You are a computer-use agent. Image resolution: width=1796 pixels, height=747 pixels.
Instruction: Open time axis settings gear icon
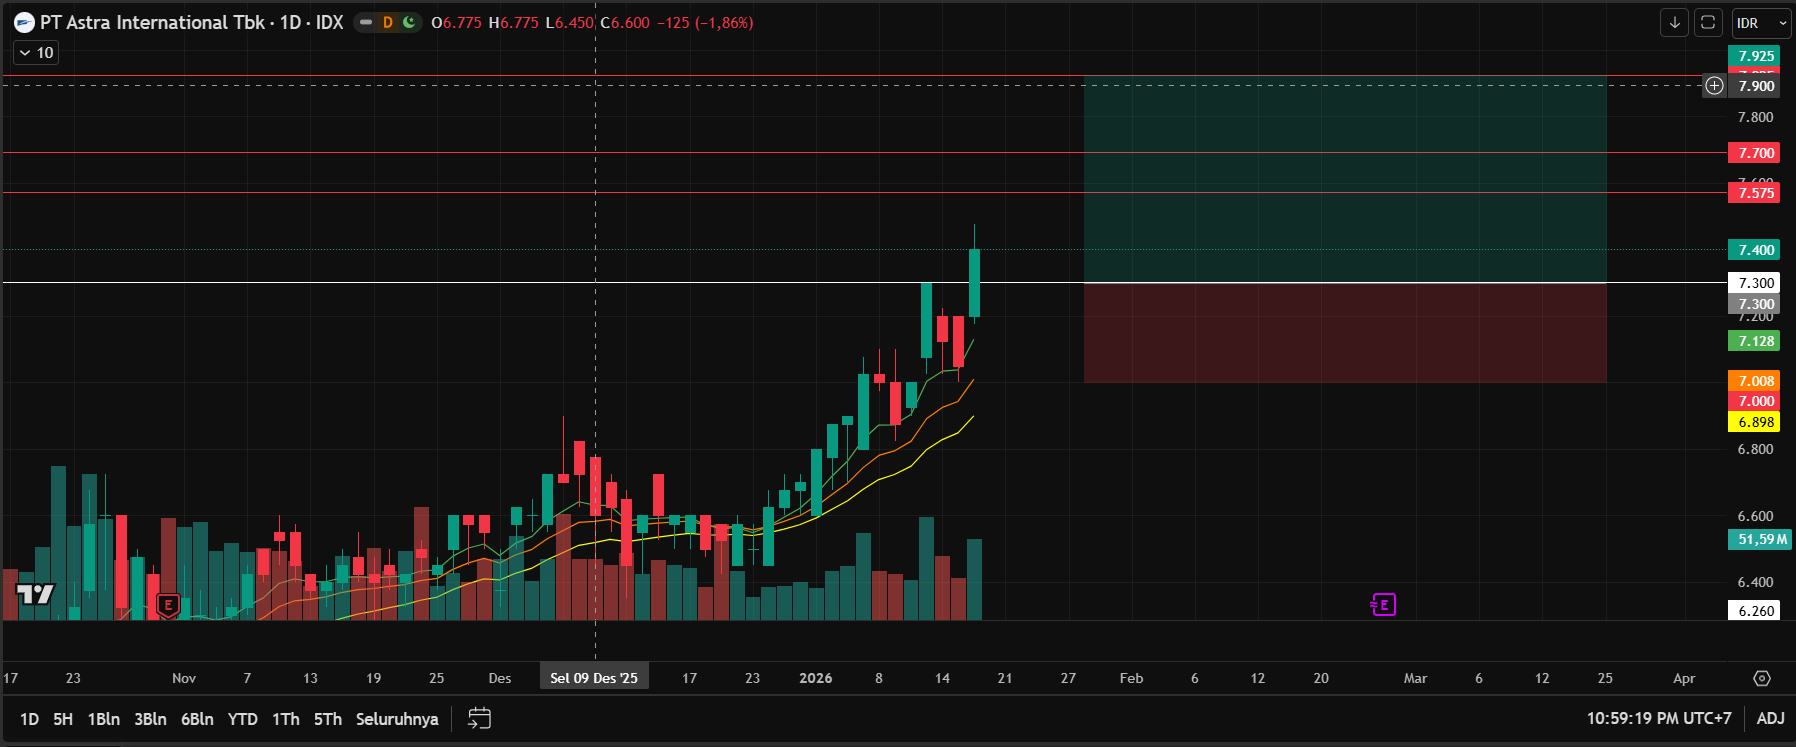click(x=1762, y=678)
